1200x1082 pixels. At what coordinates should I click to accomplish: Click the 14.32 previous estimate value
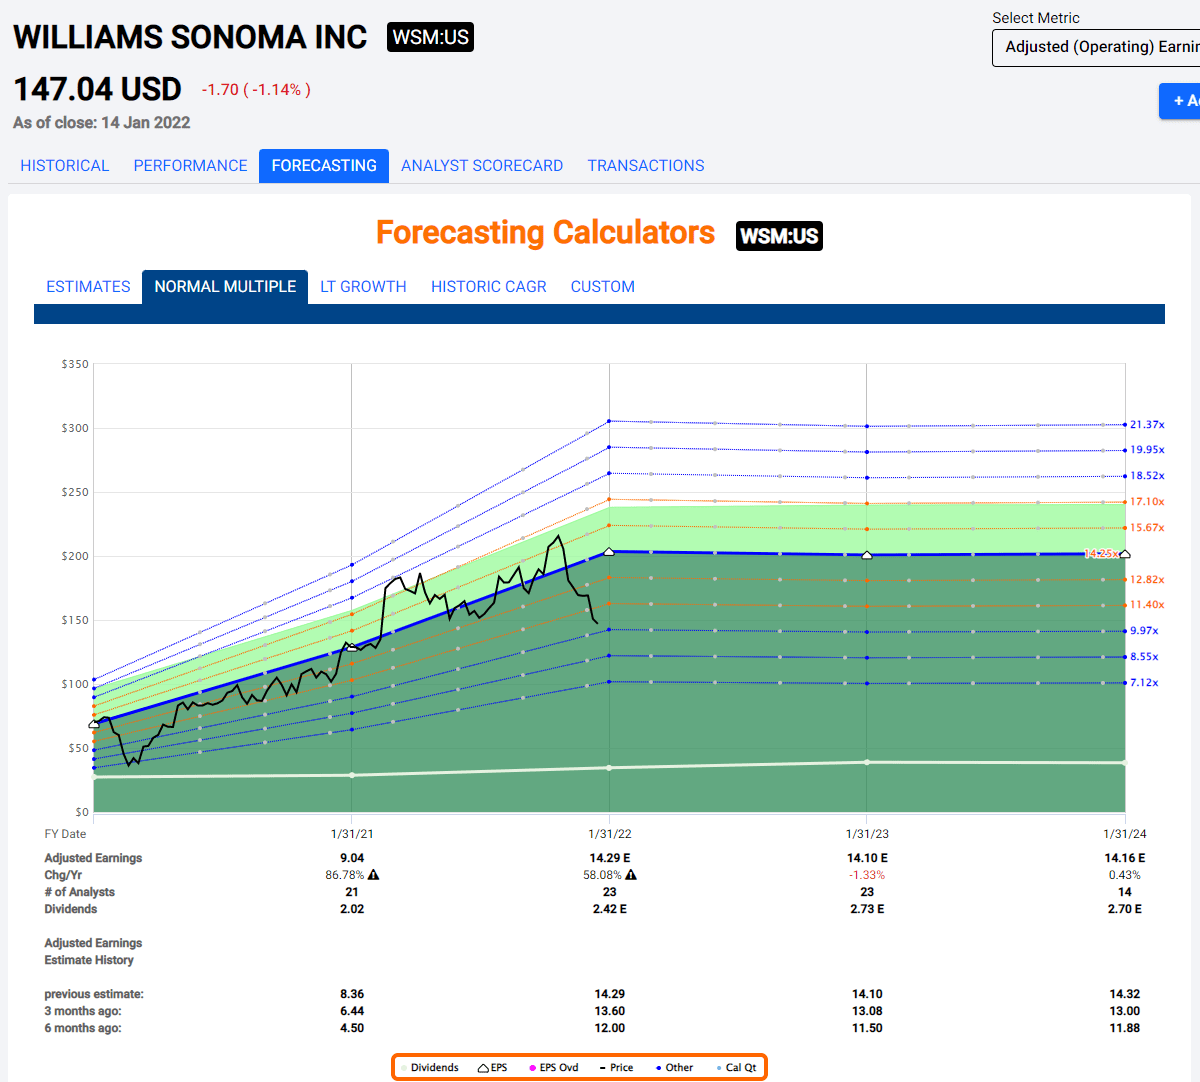point(1125,994)
